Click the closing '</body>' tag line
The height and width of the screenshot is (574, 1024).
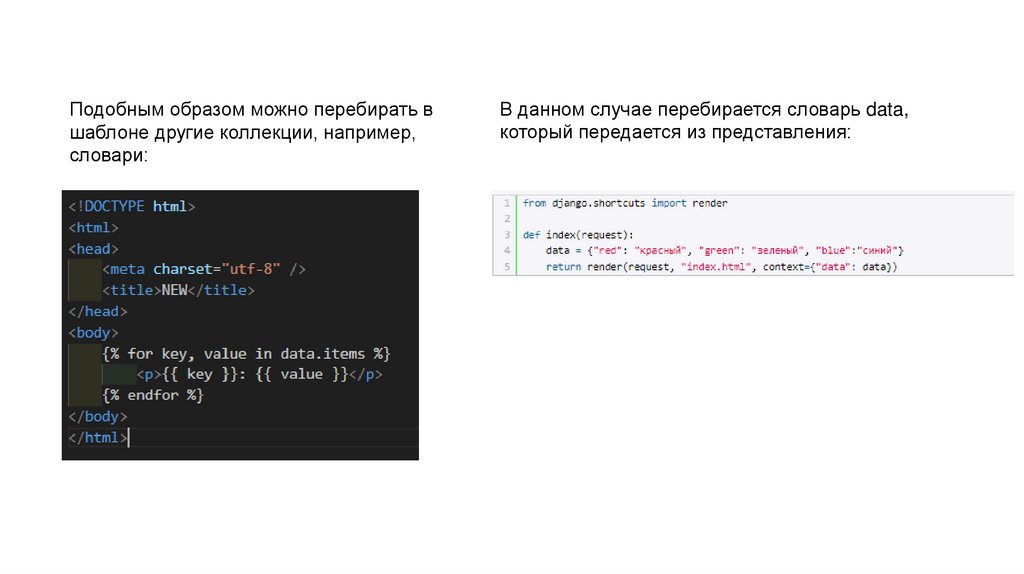[98, 416]
